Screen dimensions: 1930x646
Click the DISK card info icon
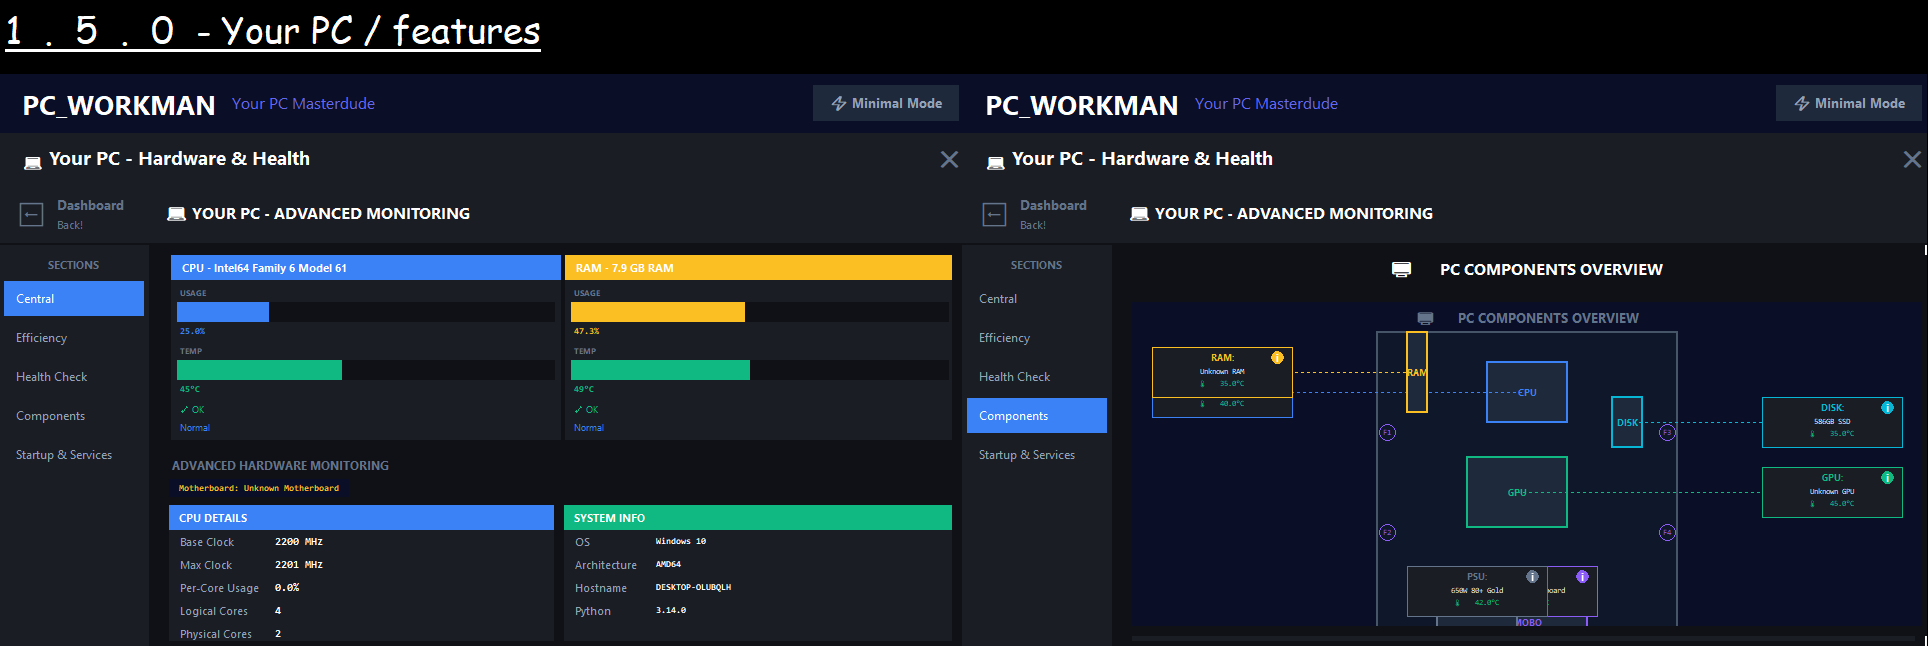[x=1887, y=408]
